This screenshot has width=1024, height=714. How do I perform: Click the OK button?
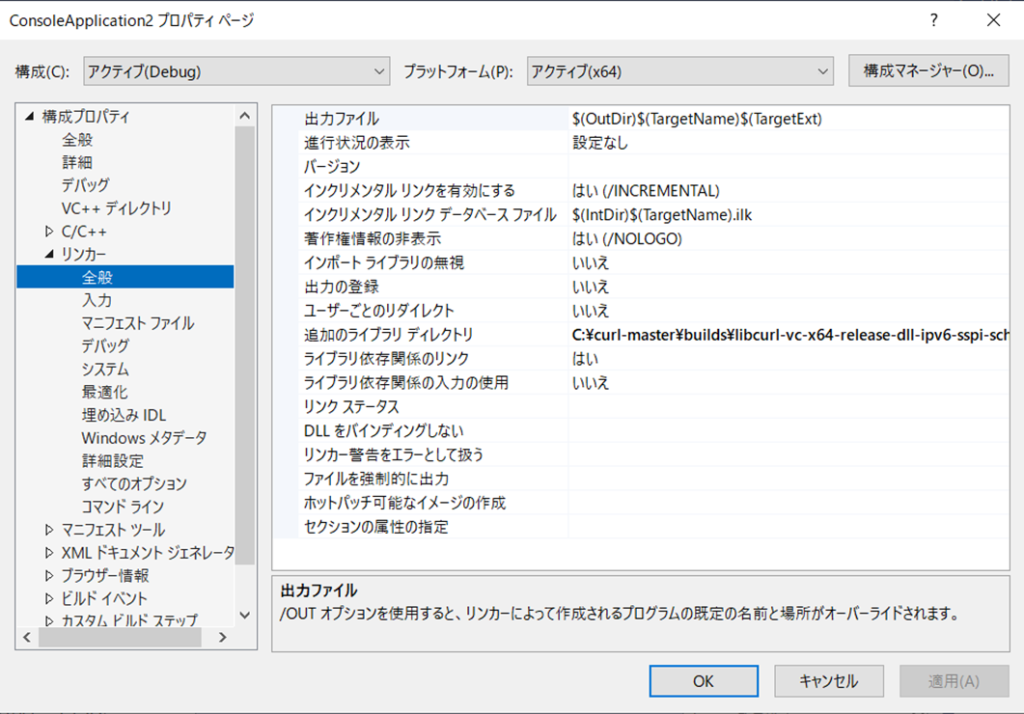point(703,681)
